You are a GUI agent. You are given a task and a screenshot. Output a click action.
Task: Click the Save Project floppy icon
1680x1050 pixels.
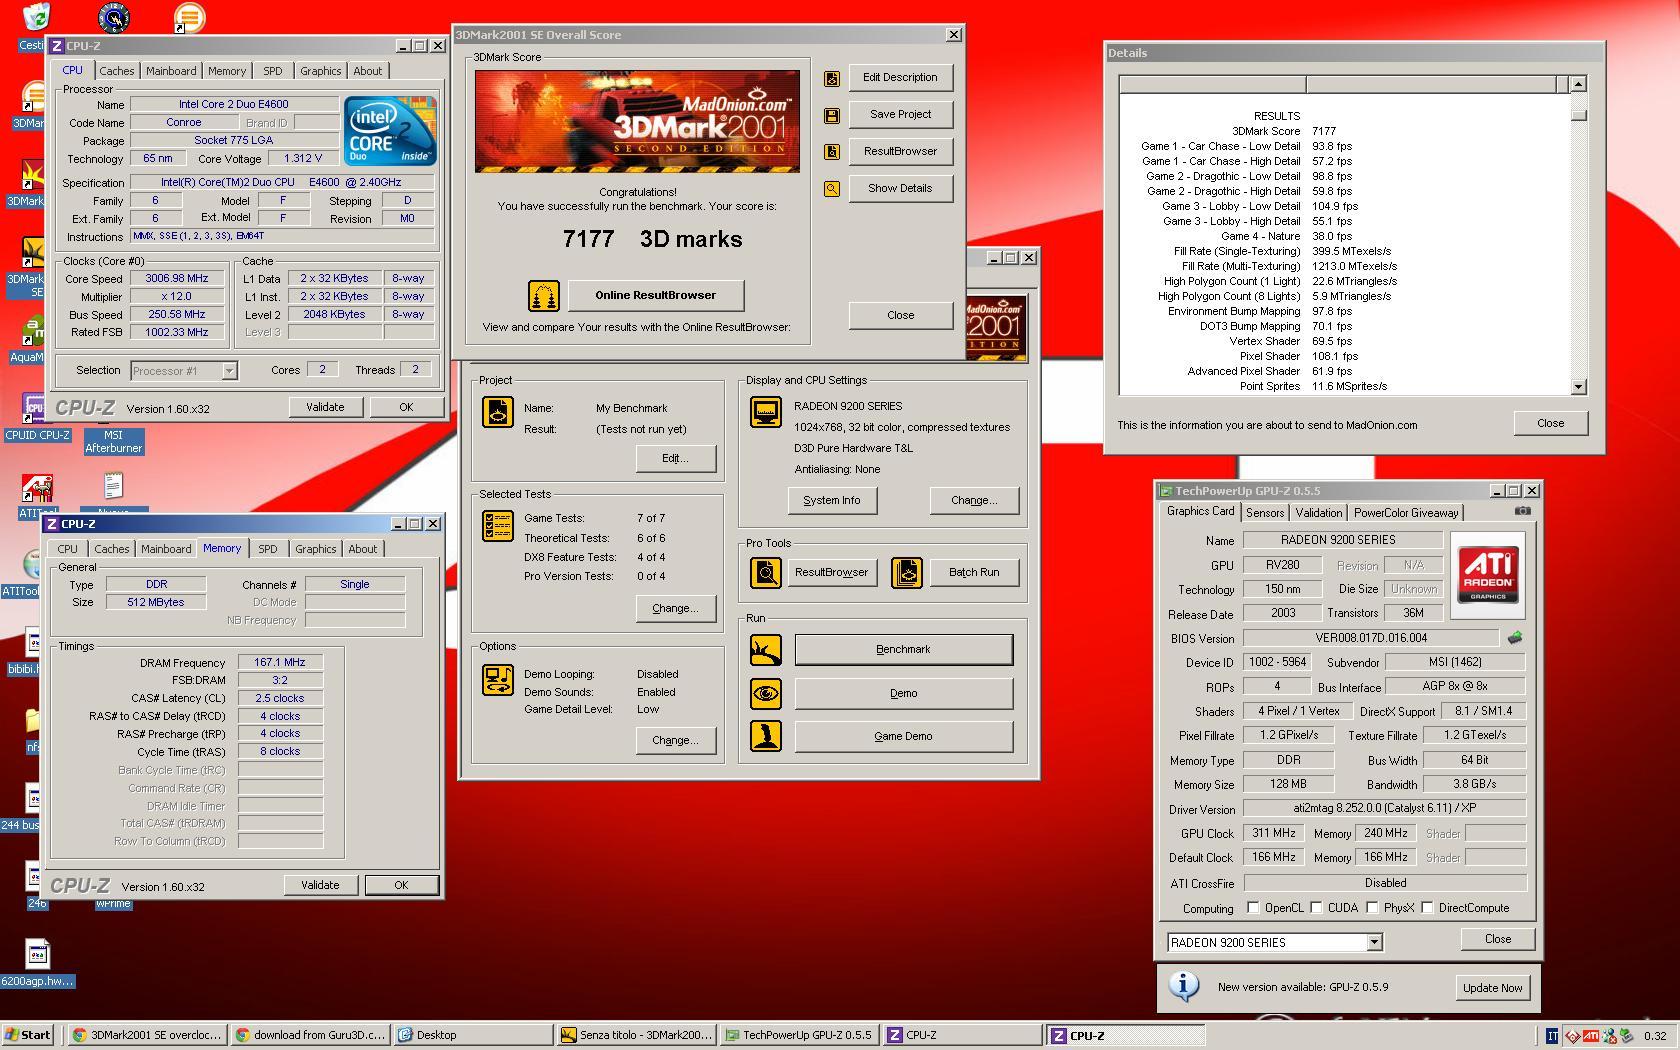pyautogui.click(x=831, y=115)
